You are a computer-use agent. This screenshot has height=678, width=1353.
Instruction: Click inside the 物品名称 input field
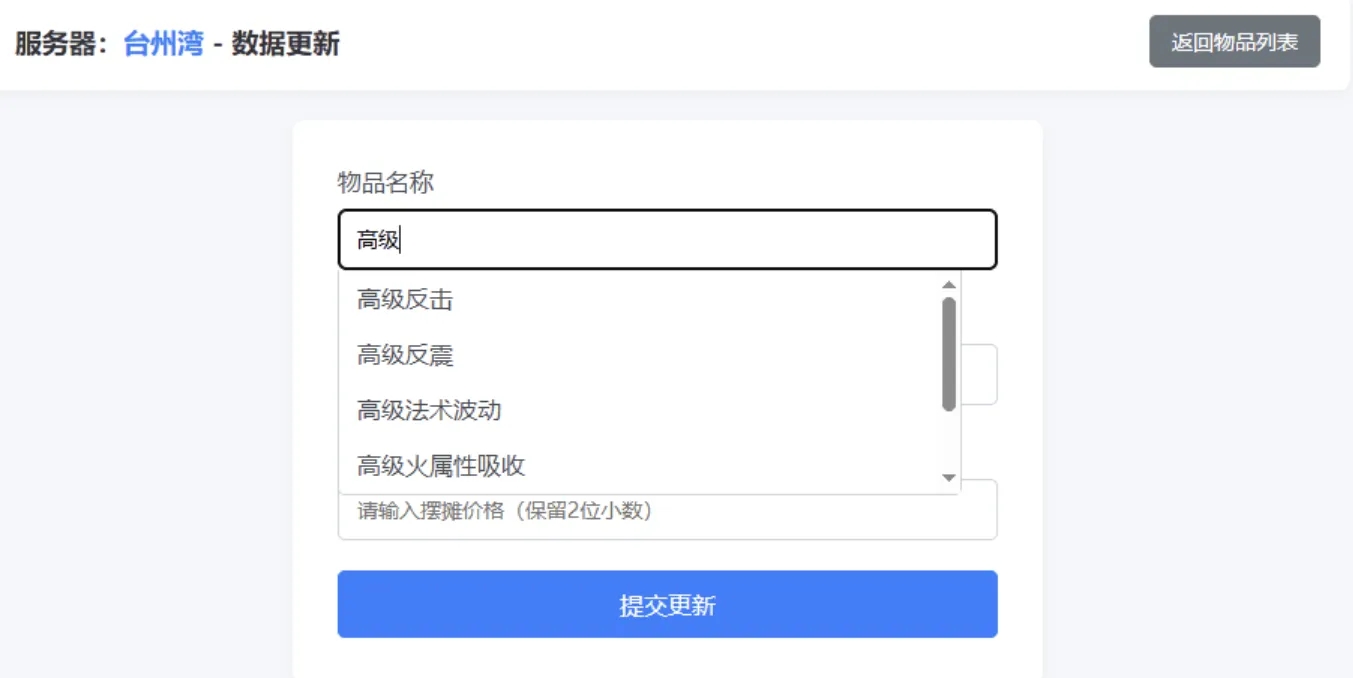point(667,238)
